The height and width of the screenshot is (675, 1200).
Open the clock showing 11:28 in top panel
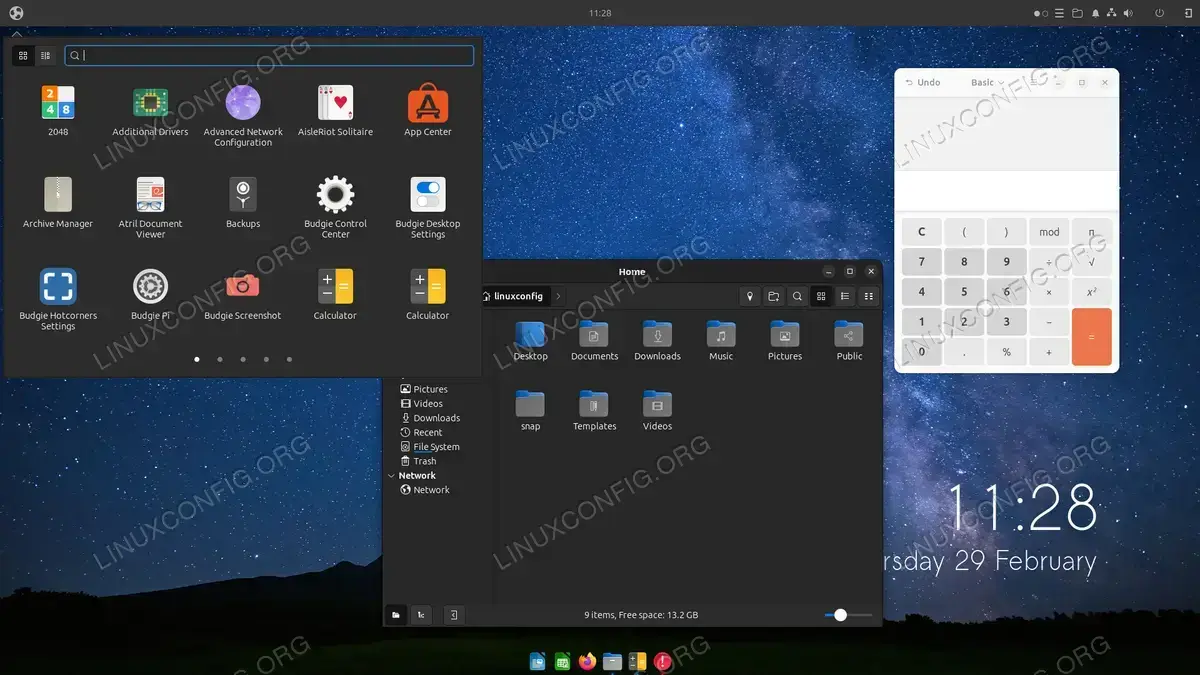point(600,13)
